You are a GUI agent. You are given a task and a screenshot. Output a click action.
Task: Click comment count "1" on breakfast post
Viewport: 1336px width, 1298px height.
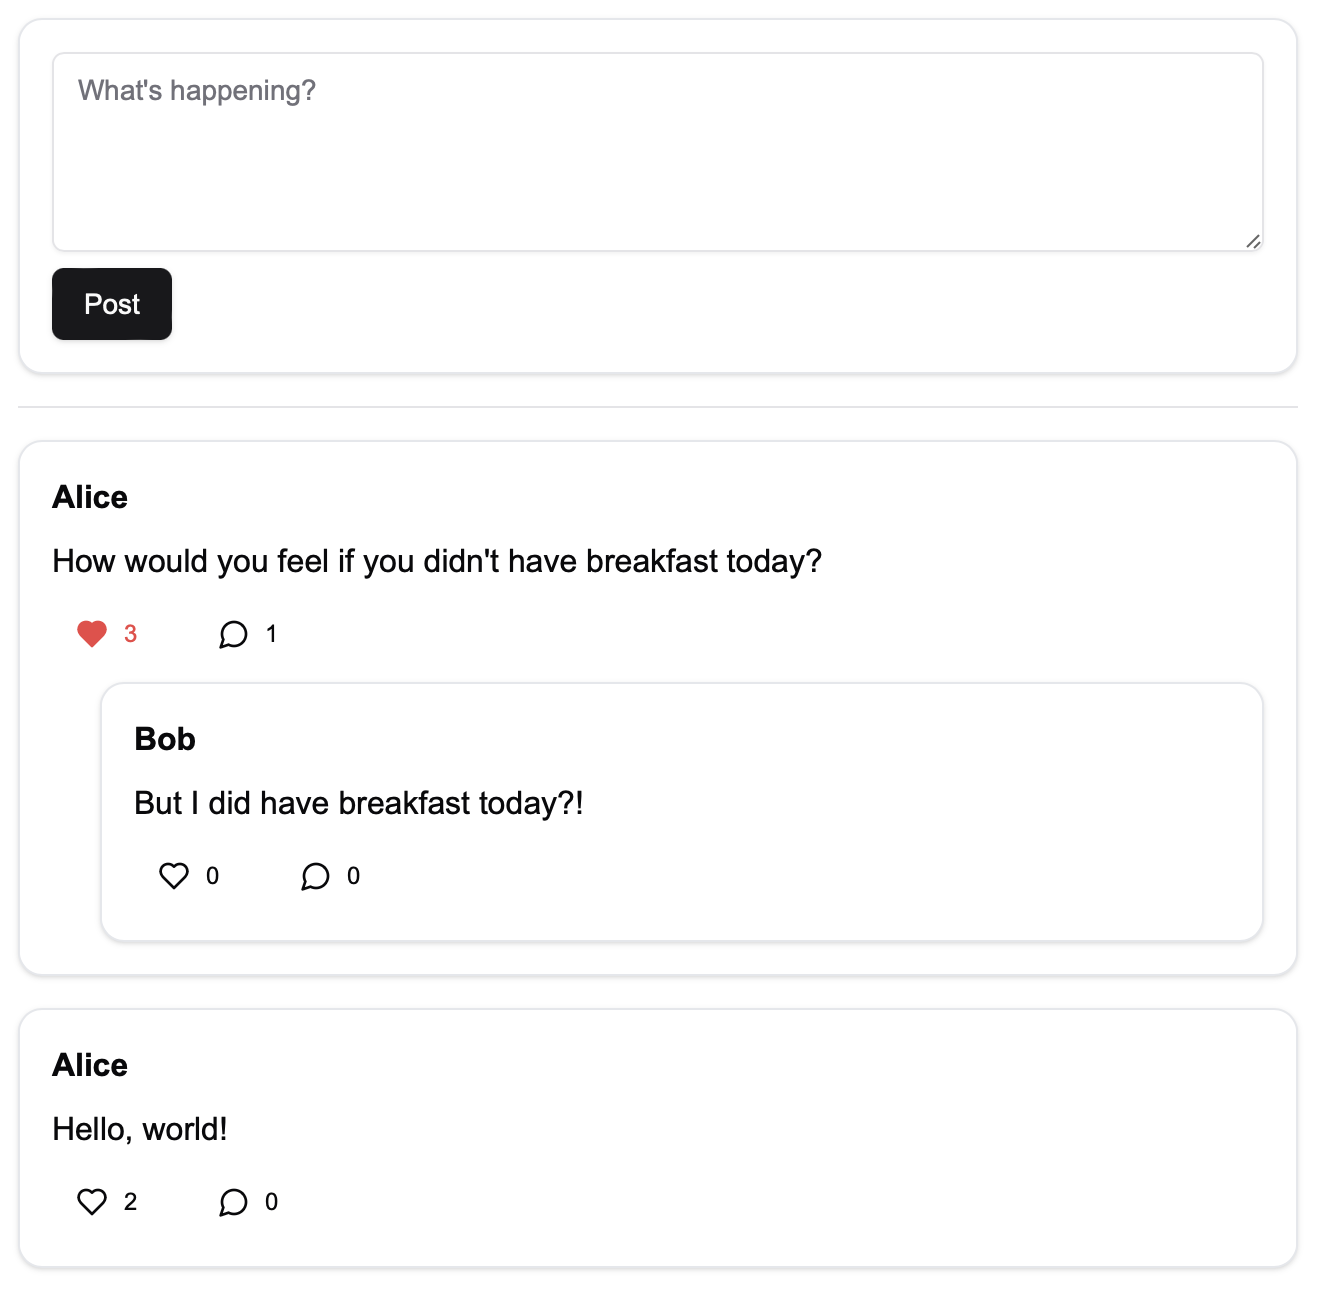(x=271, y=634)
